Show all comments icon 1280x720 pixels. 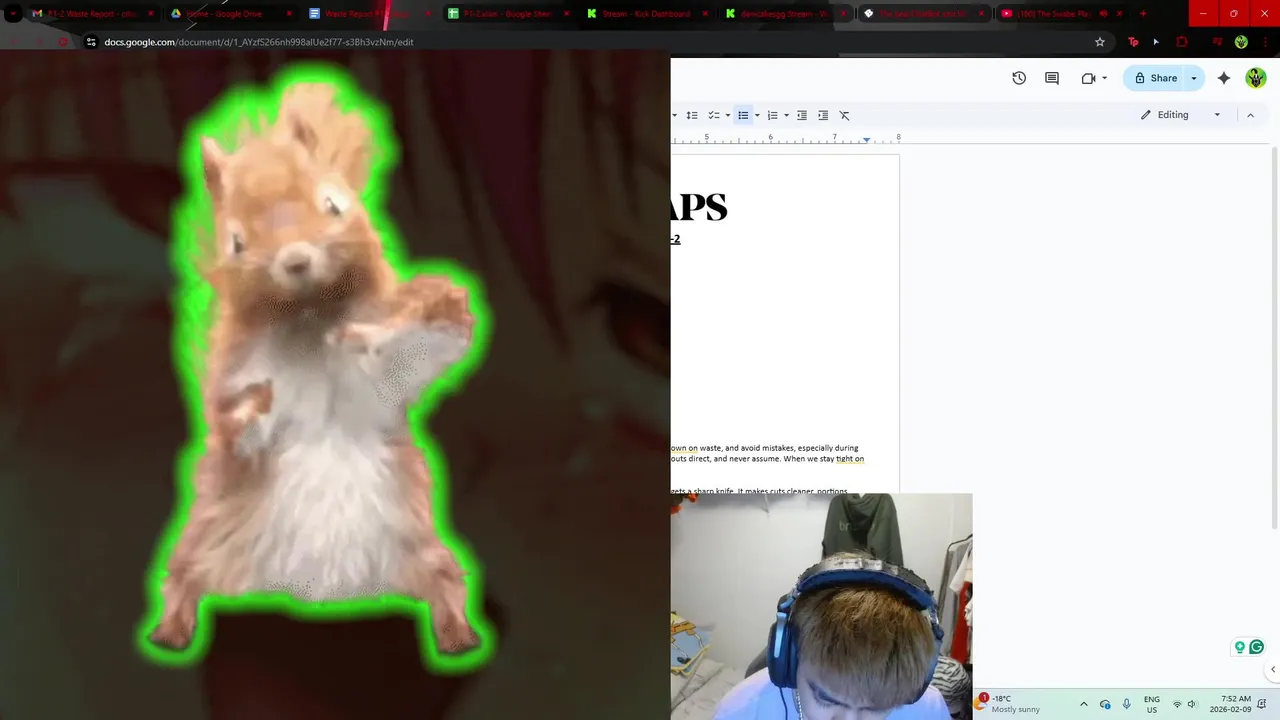point(1052,78)
